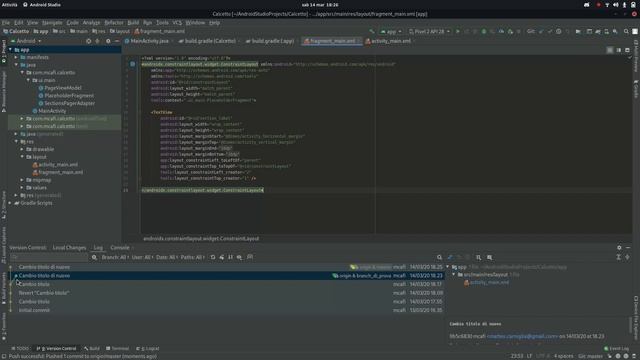
Task: Click the Cherry-pick icon in Log toolbar
Action: [x=222, y=257]
